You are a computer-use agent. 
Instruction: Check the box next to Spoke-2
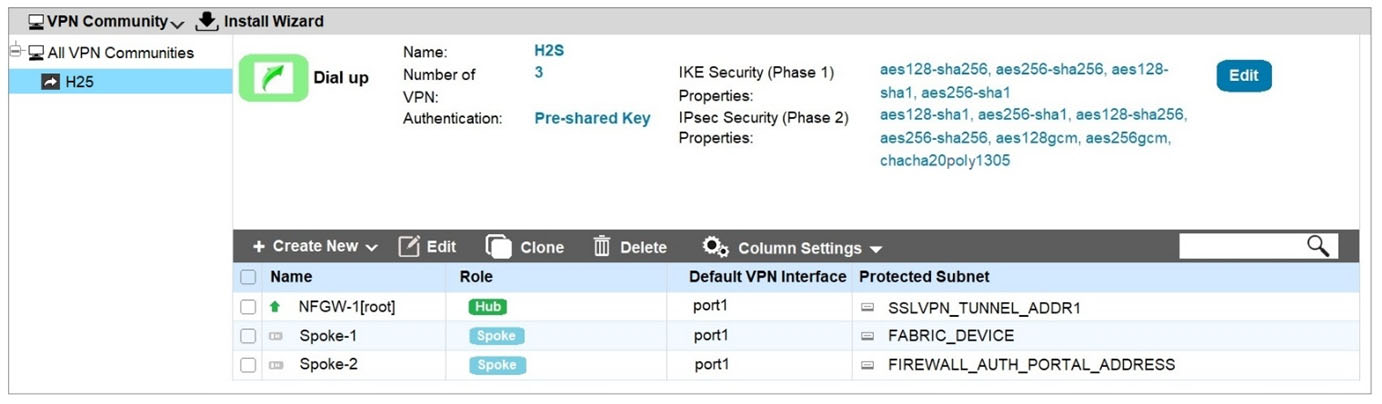(248, 366)
